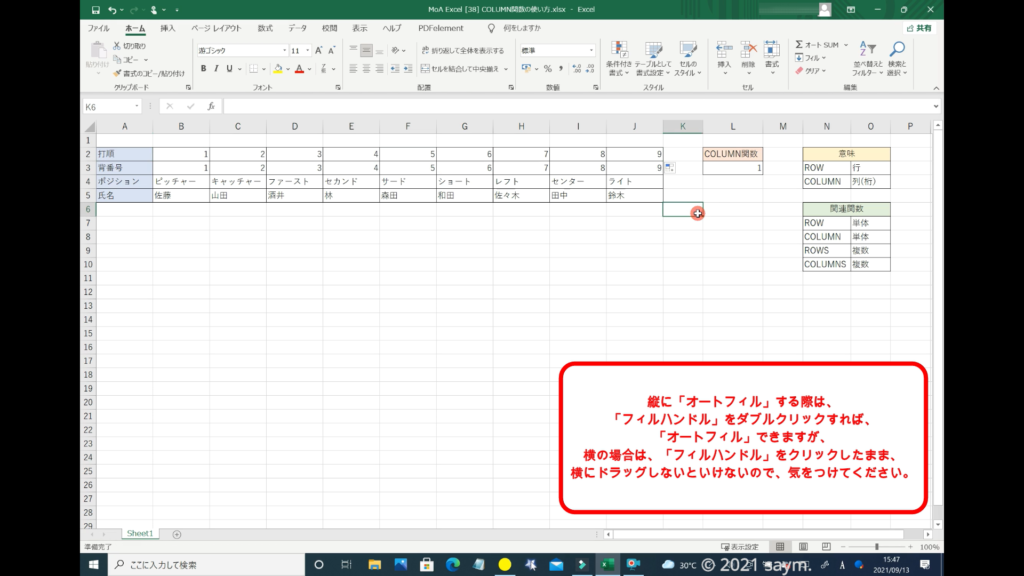This screenshot has width=1024, height=576.
Task: Click the increase font size icon
Action: (319, 50)
